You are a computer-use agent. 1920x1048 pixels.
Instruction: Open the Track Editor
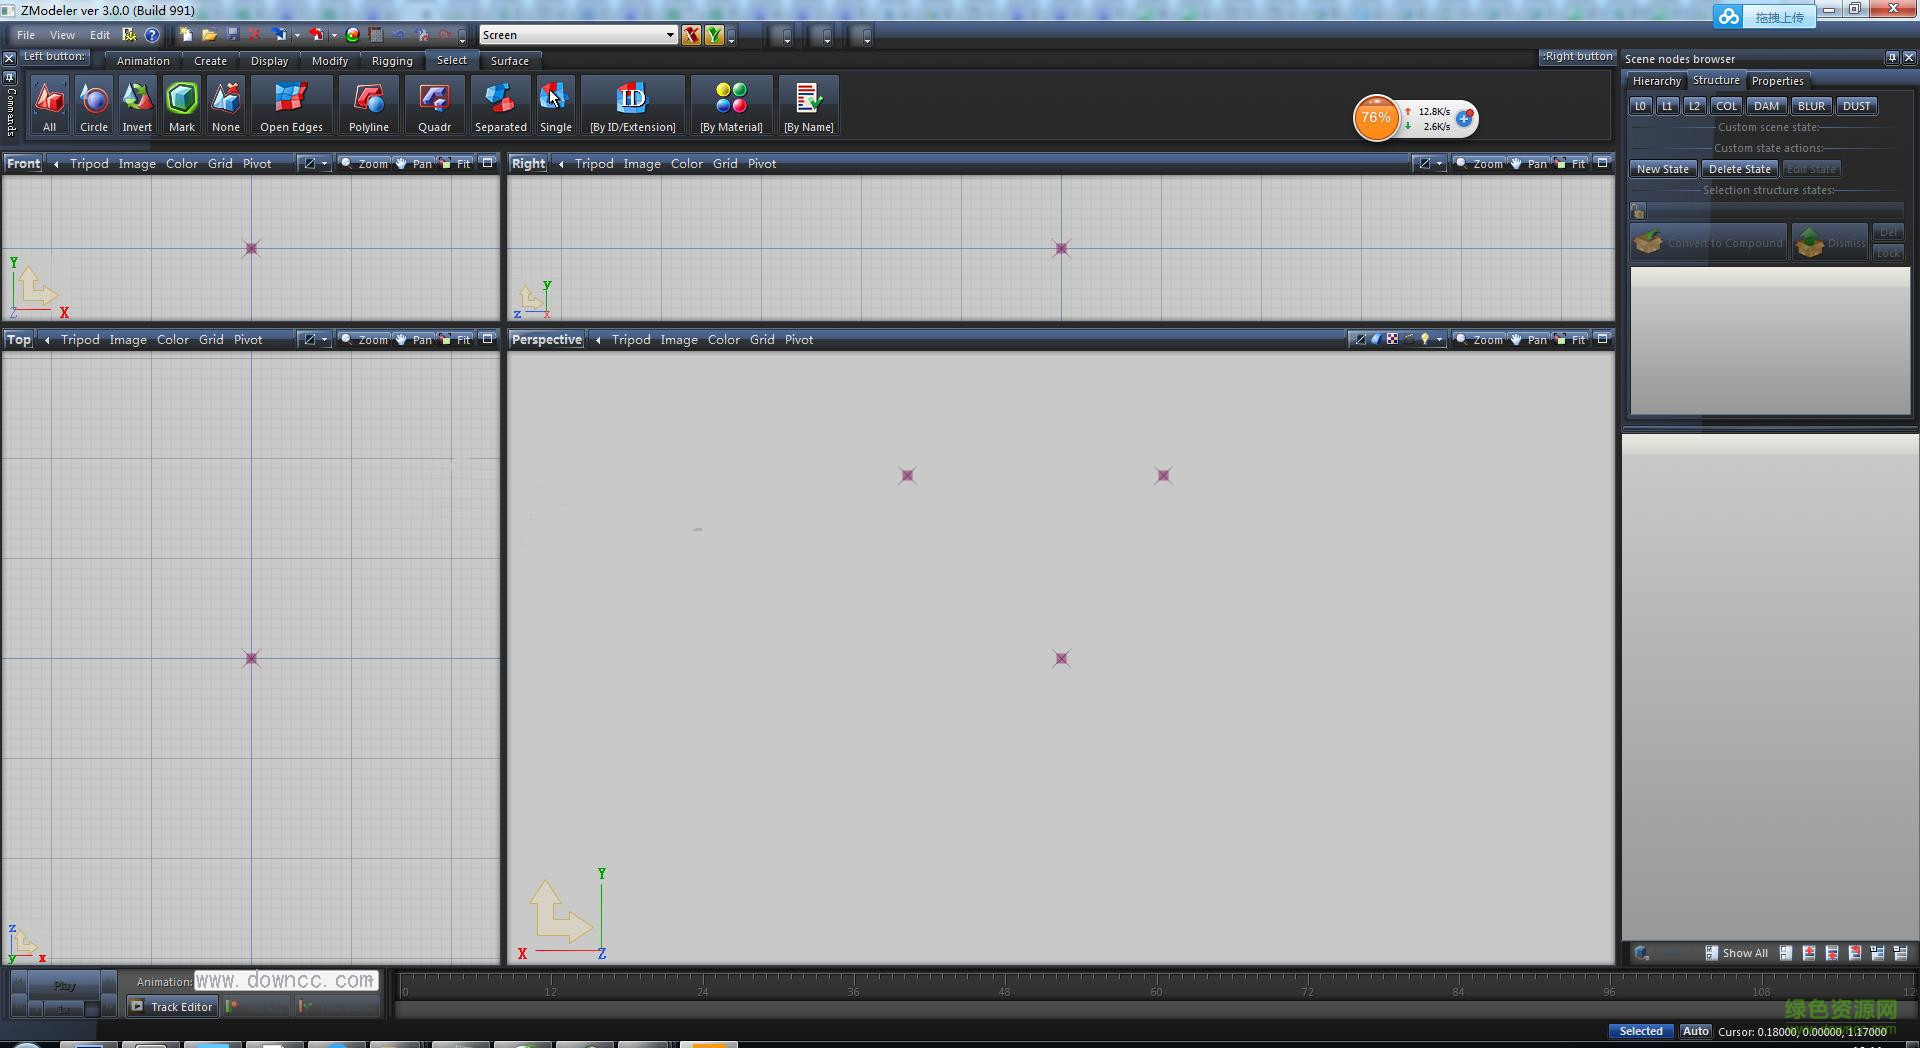point(172,1006)
